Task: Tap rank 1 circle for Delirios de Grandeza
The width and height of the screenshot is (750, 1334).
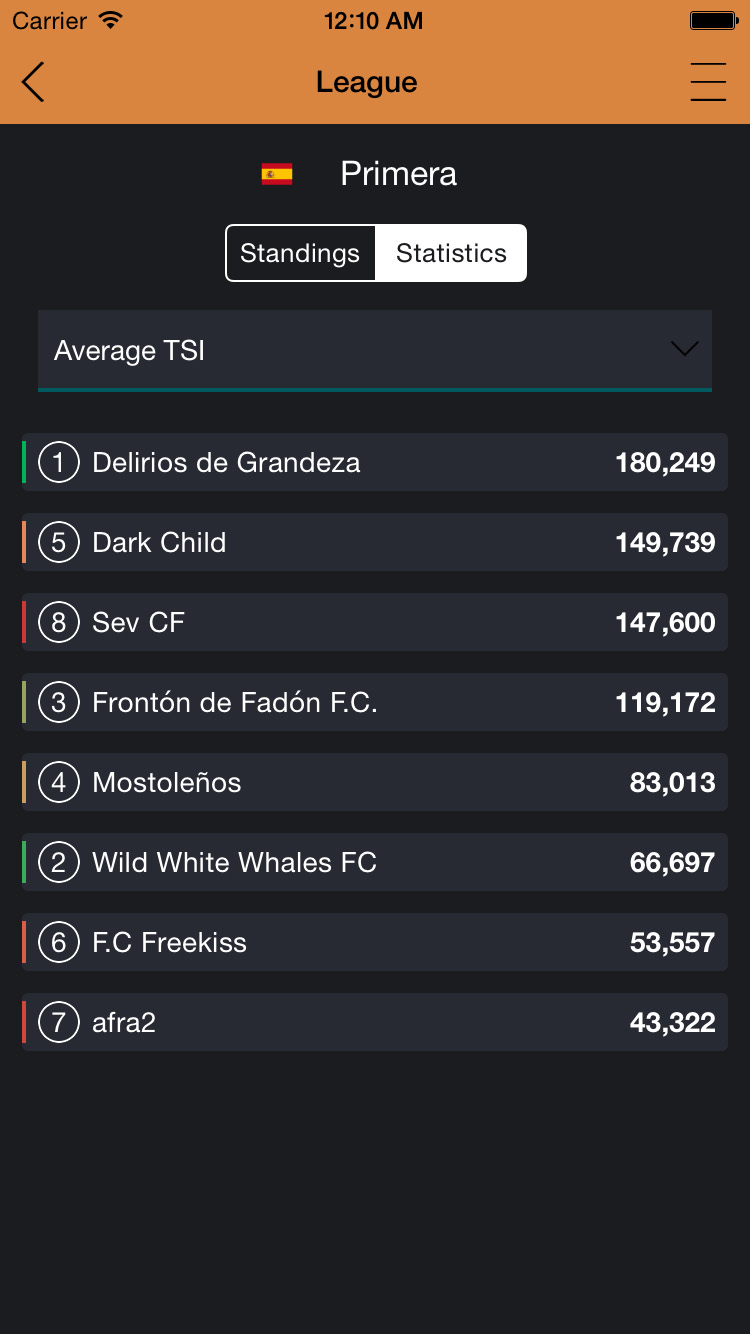Action: [x=59, y=462]
